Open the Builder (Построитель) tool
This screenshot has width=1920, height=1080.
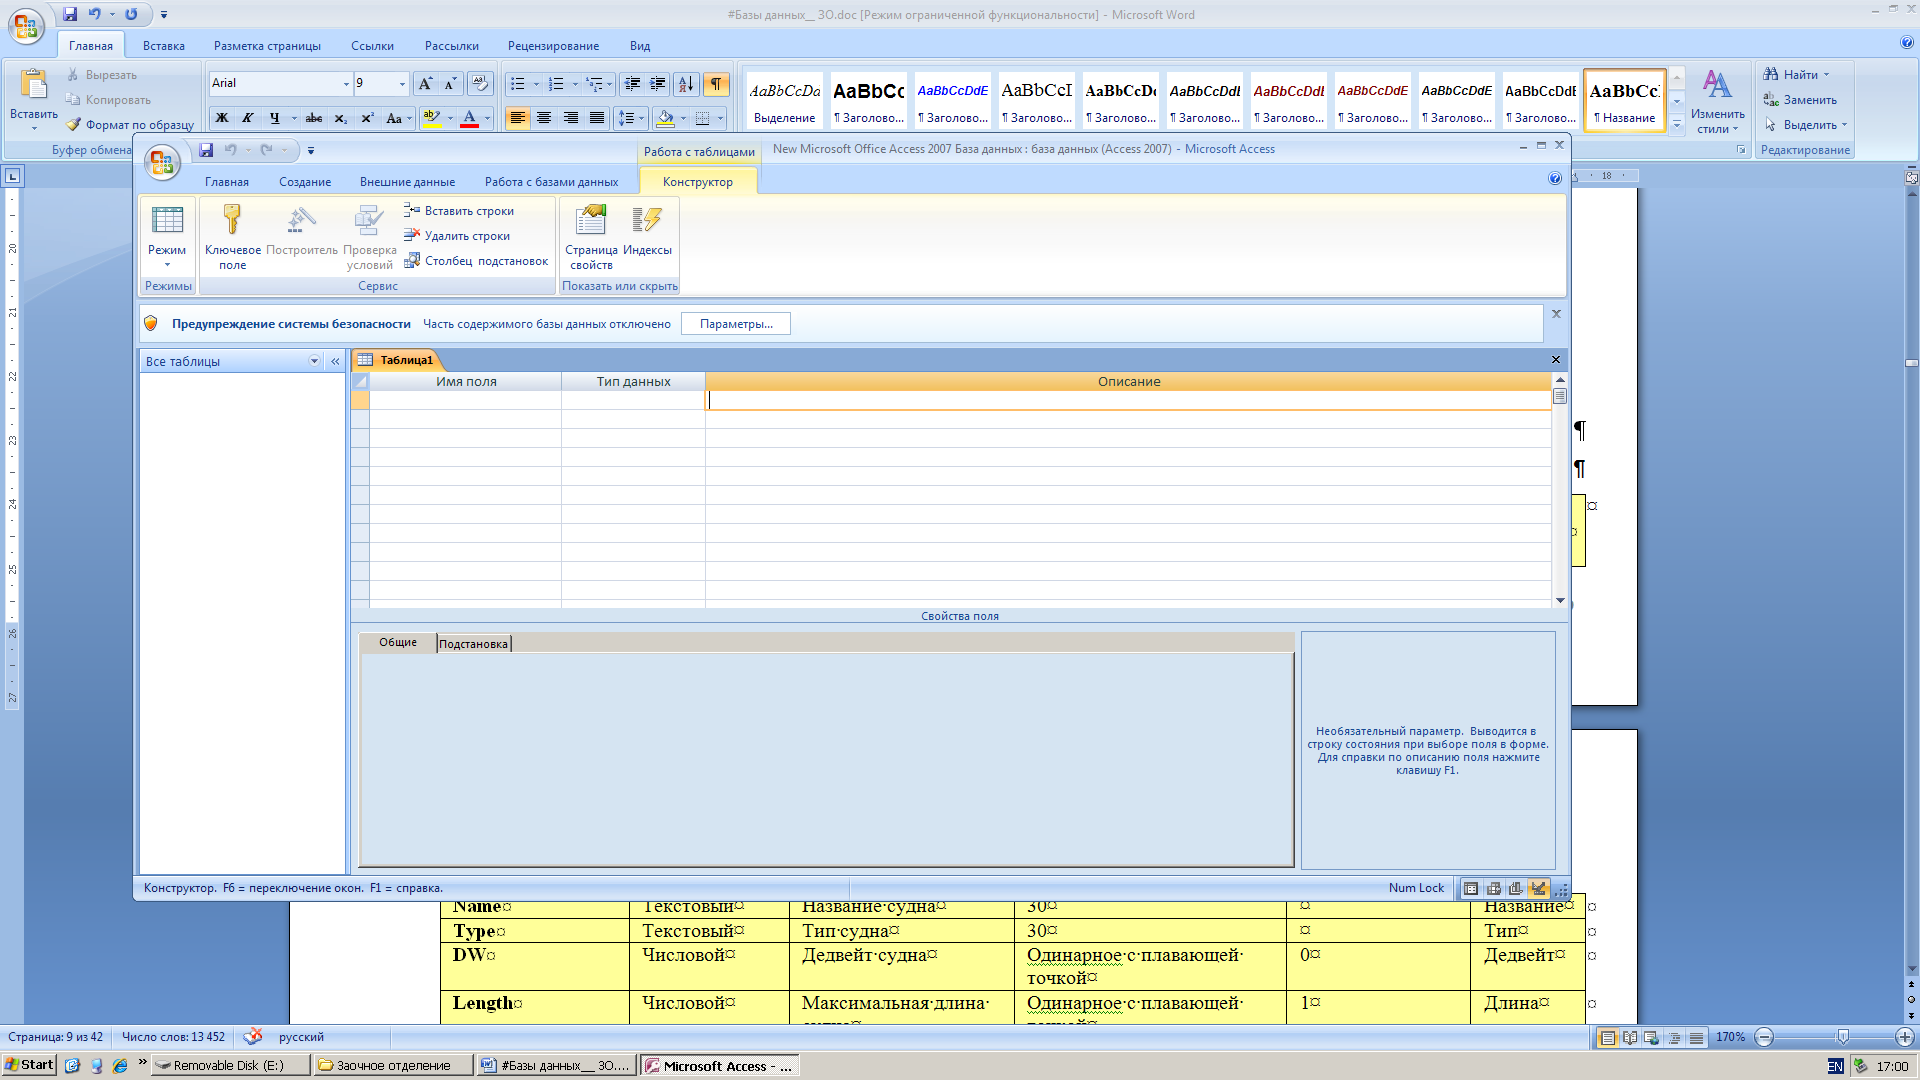301,231
